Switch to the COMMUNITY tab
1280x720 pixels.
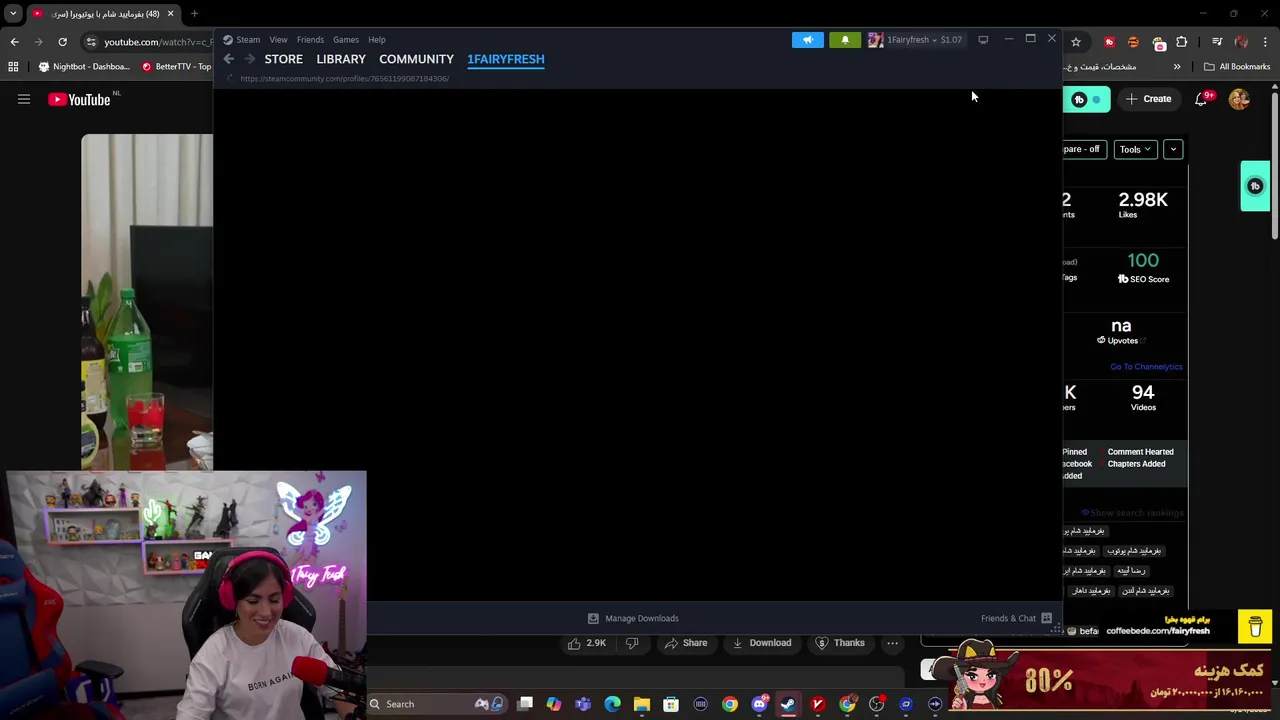pyautogui.click(x=416, y=59)
